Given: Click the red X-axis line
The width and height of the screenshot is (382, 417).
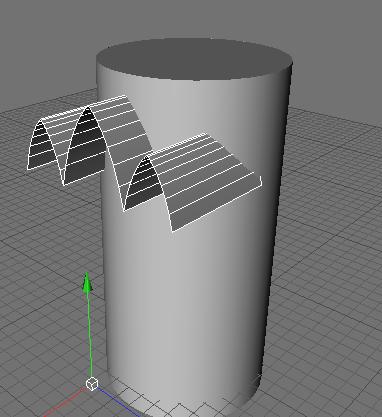Looking at the screenshot, I should 65,403.
